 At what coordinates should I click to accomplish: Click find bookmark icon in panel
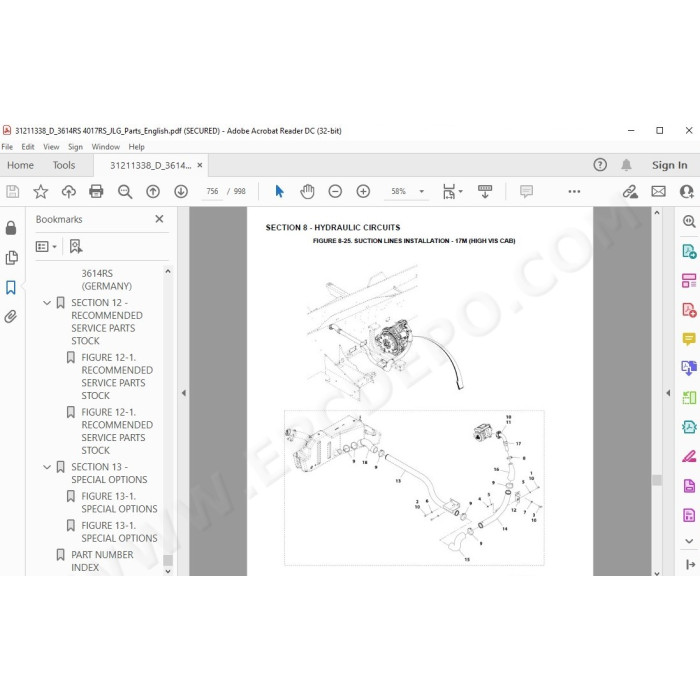[76, 246]
